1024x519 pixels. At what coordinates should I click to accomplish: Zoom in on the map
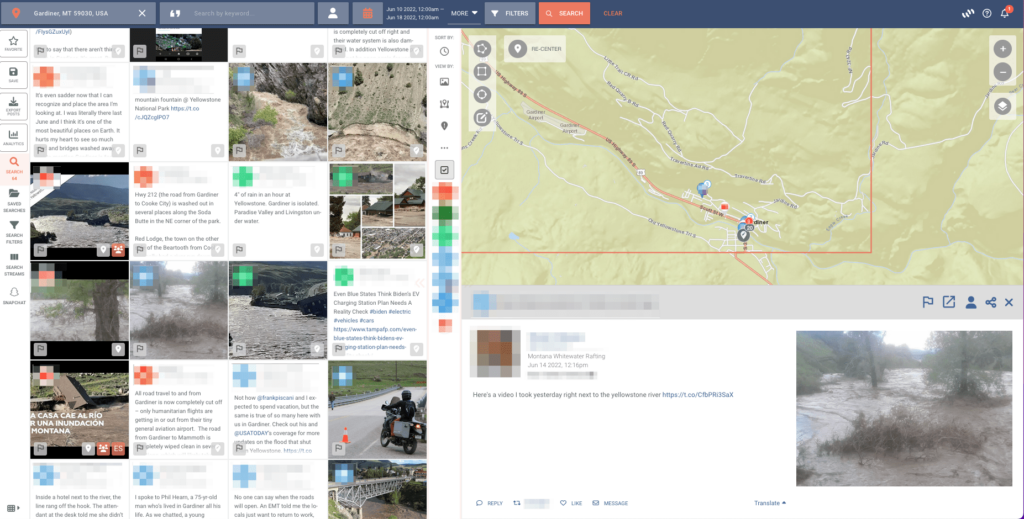pyautogui.click(x=1002, y=49)
